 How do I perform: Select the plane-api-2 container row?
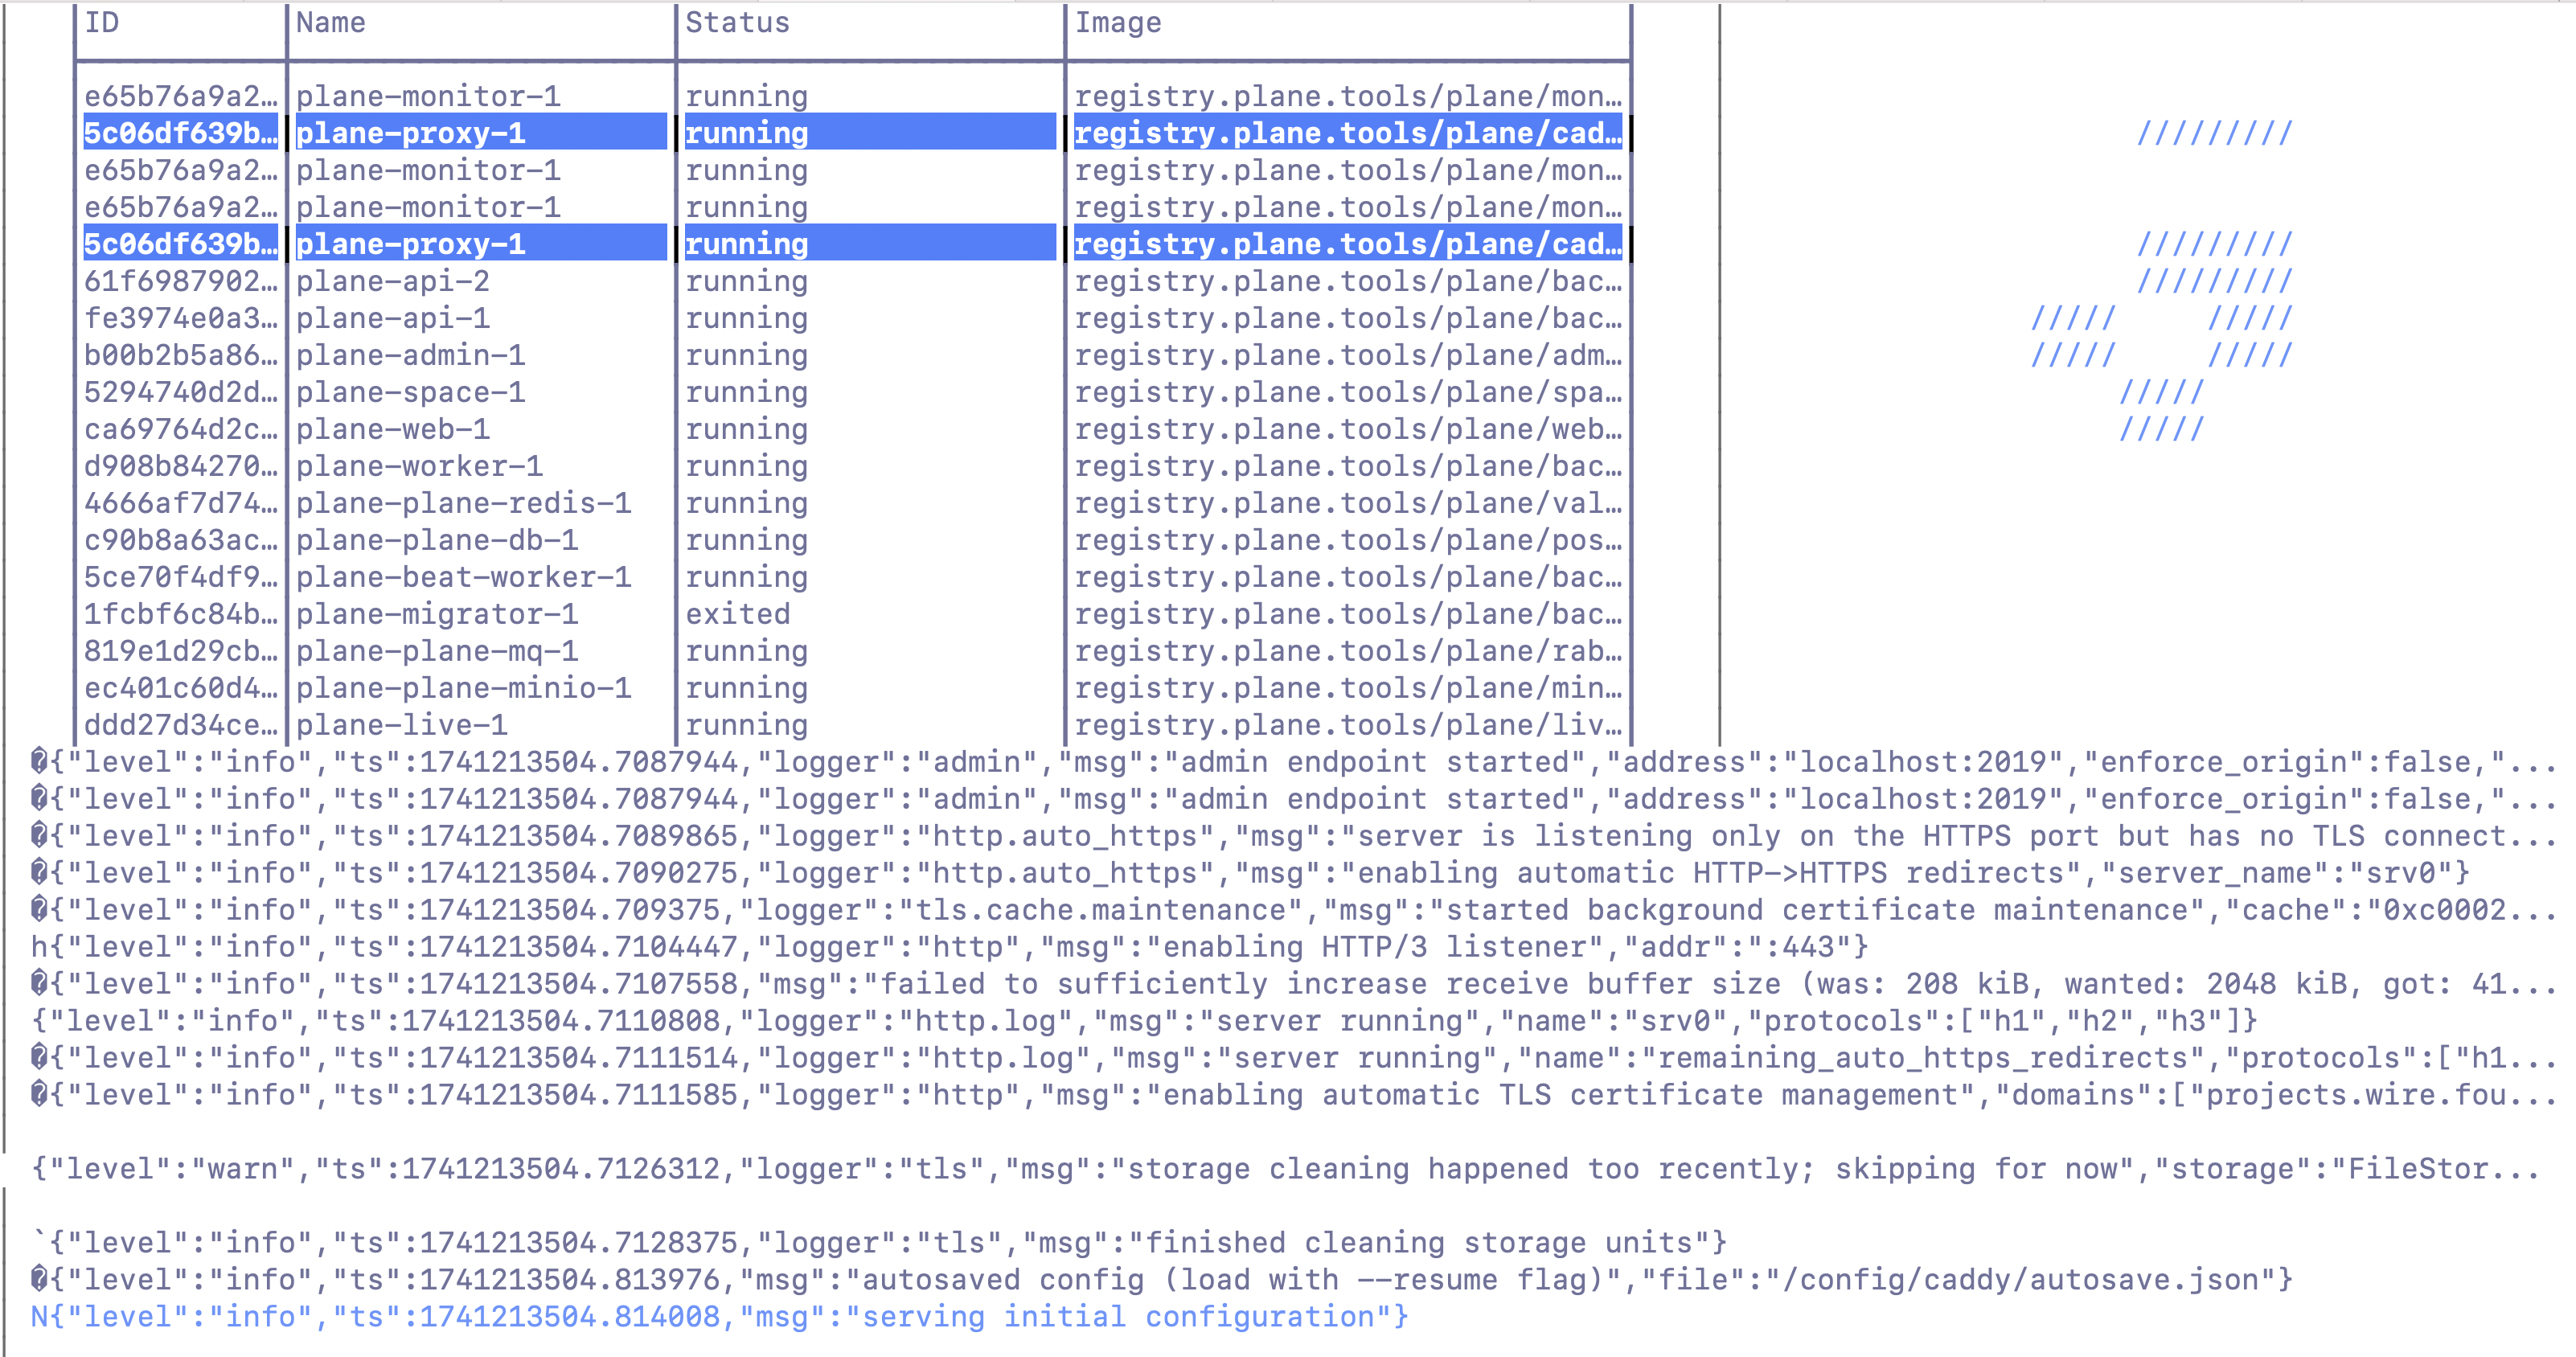point(392,281)
